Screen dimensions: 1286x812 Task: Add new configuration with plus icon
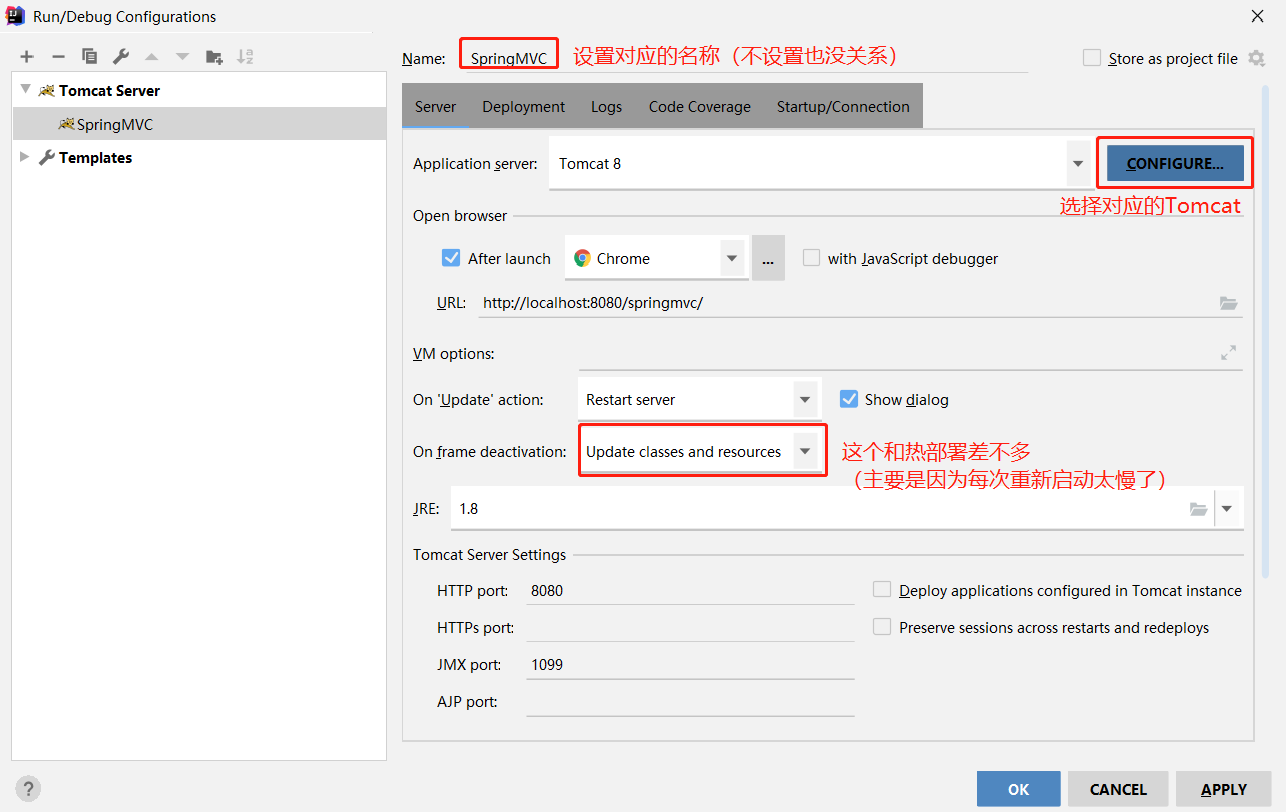[27, 57]
